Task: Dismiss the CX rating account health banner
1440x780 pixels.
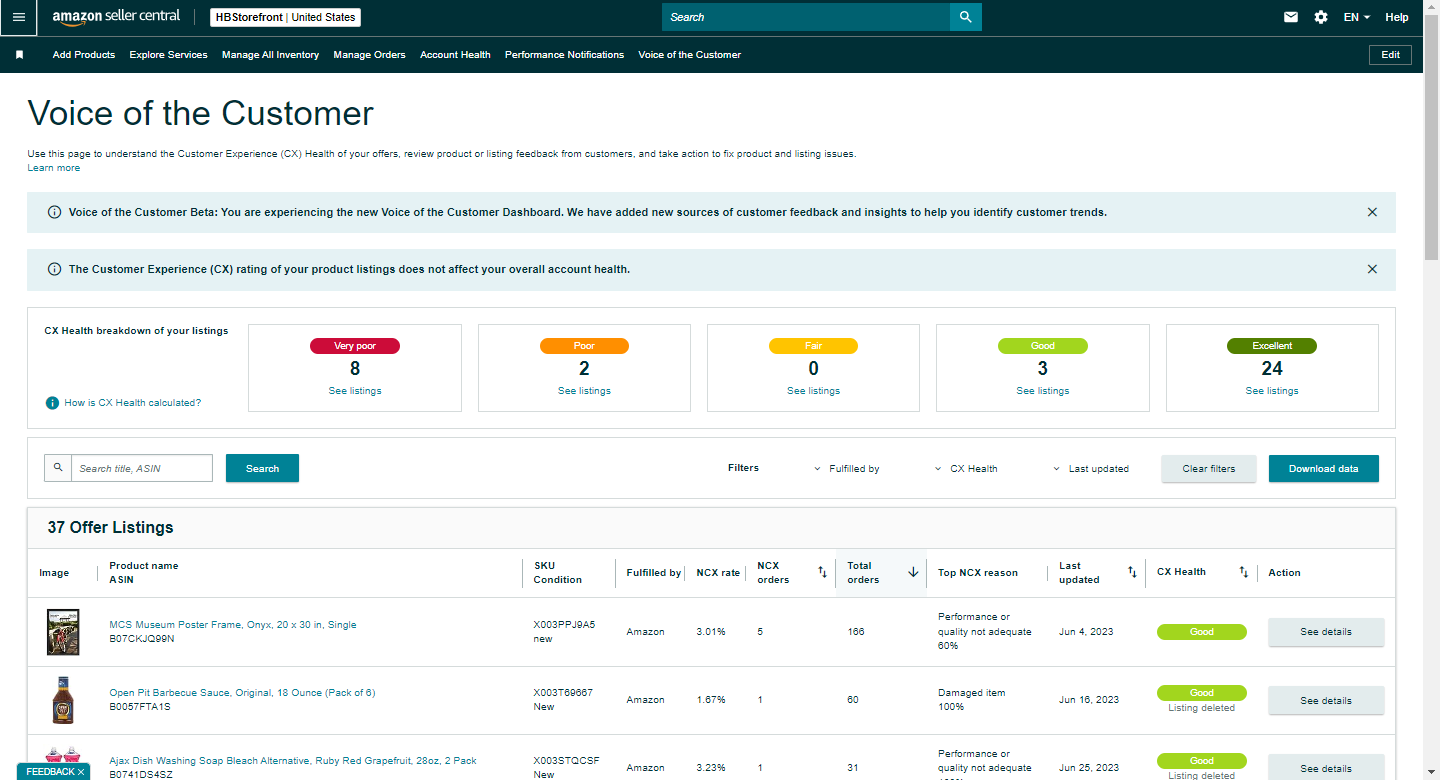Action: coord(1372,269)
